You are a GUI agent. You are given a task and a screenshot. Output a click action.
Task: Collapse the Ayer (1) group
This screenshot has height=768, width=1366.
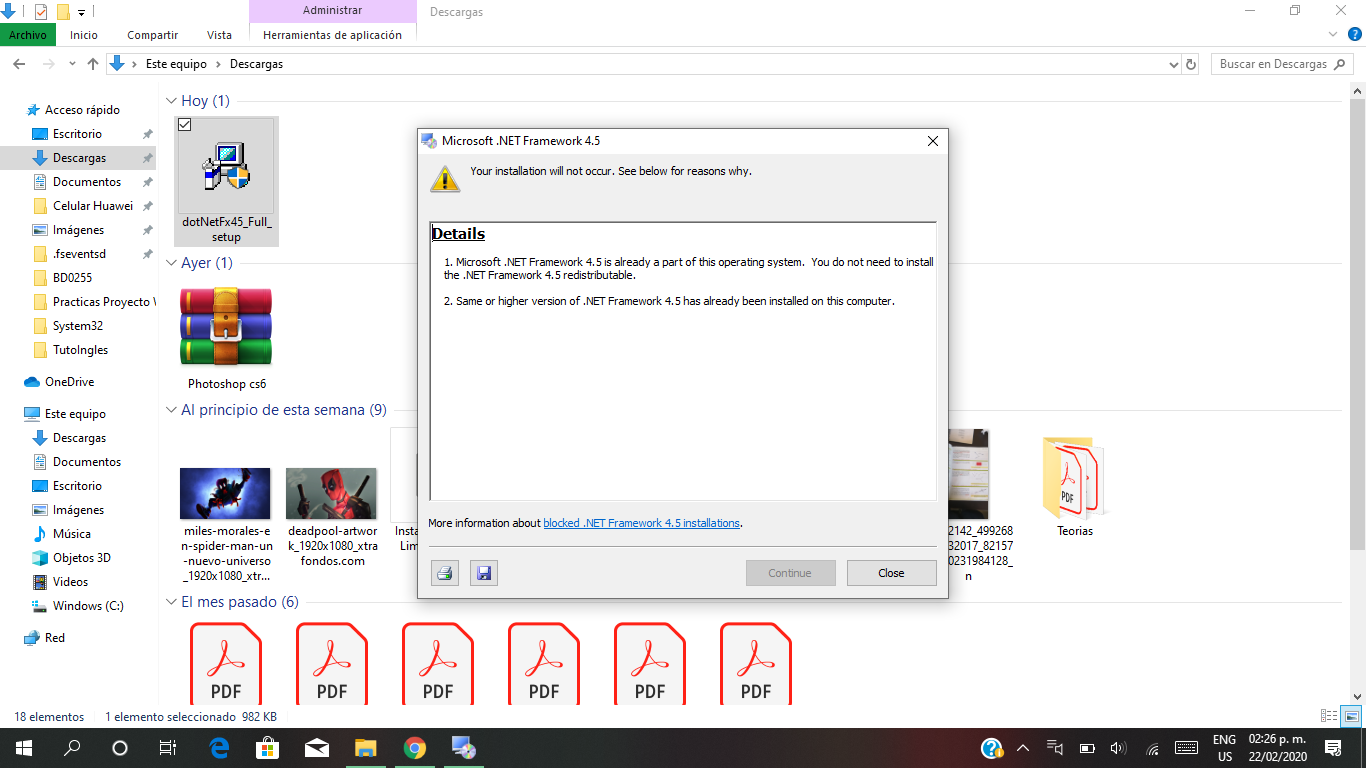click(171, 263)
